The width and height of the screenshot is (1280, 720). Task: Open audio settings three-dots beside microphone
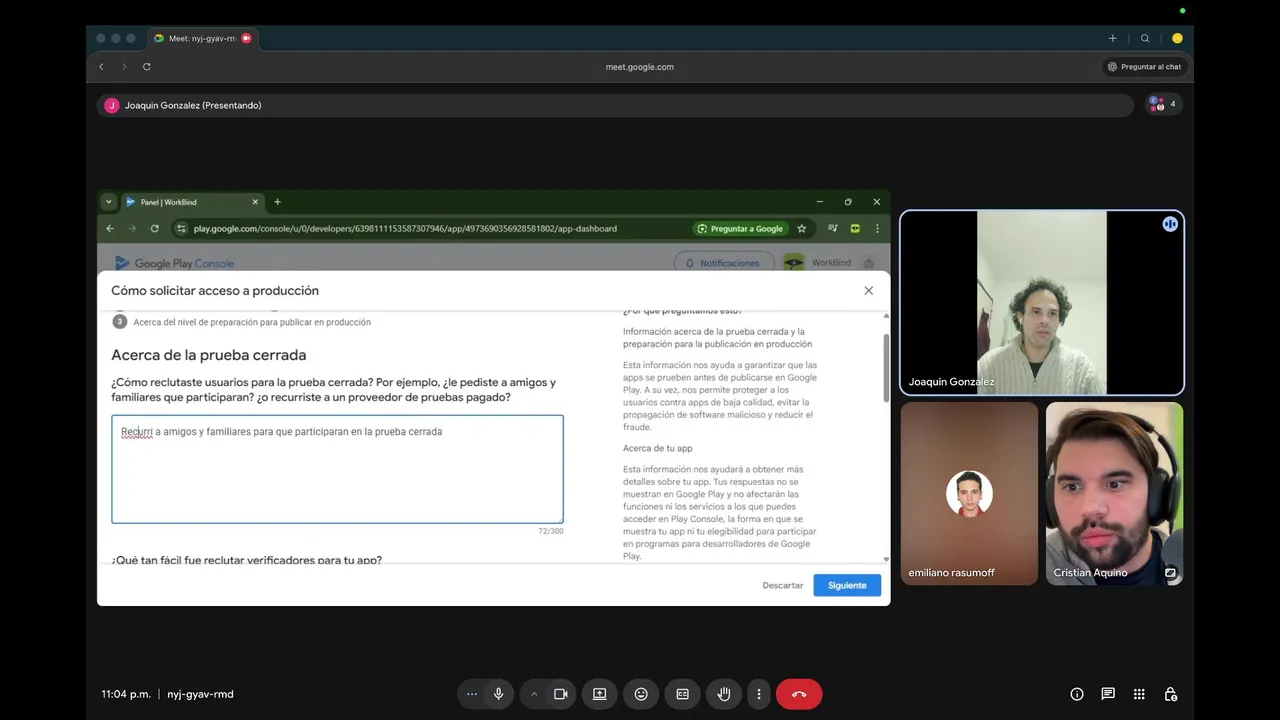coord(472,694)
